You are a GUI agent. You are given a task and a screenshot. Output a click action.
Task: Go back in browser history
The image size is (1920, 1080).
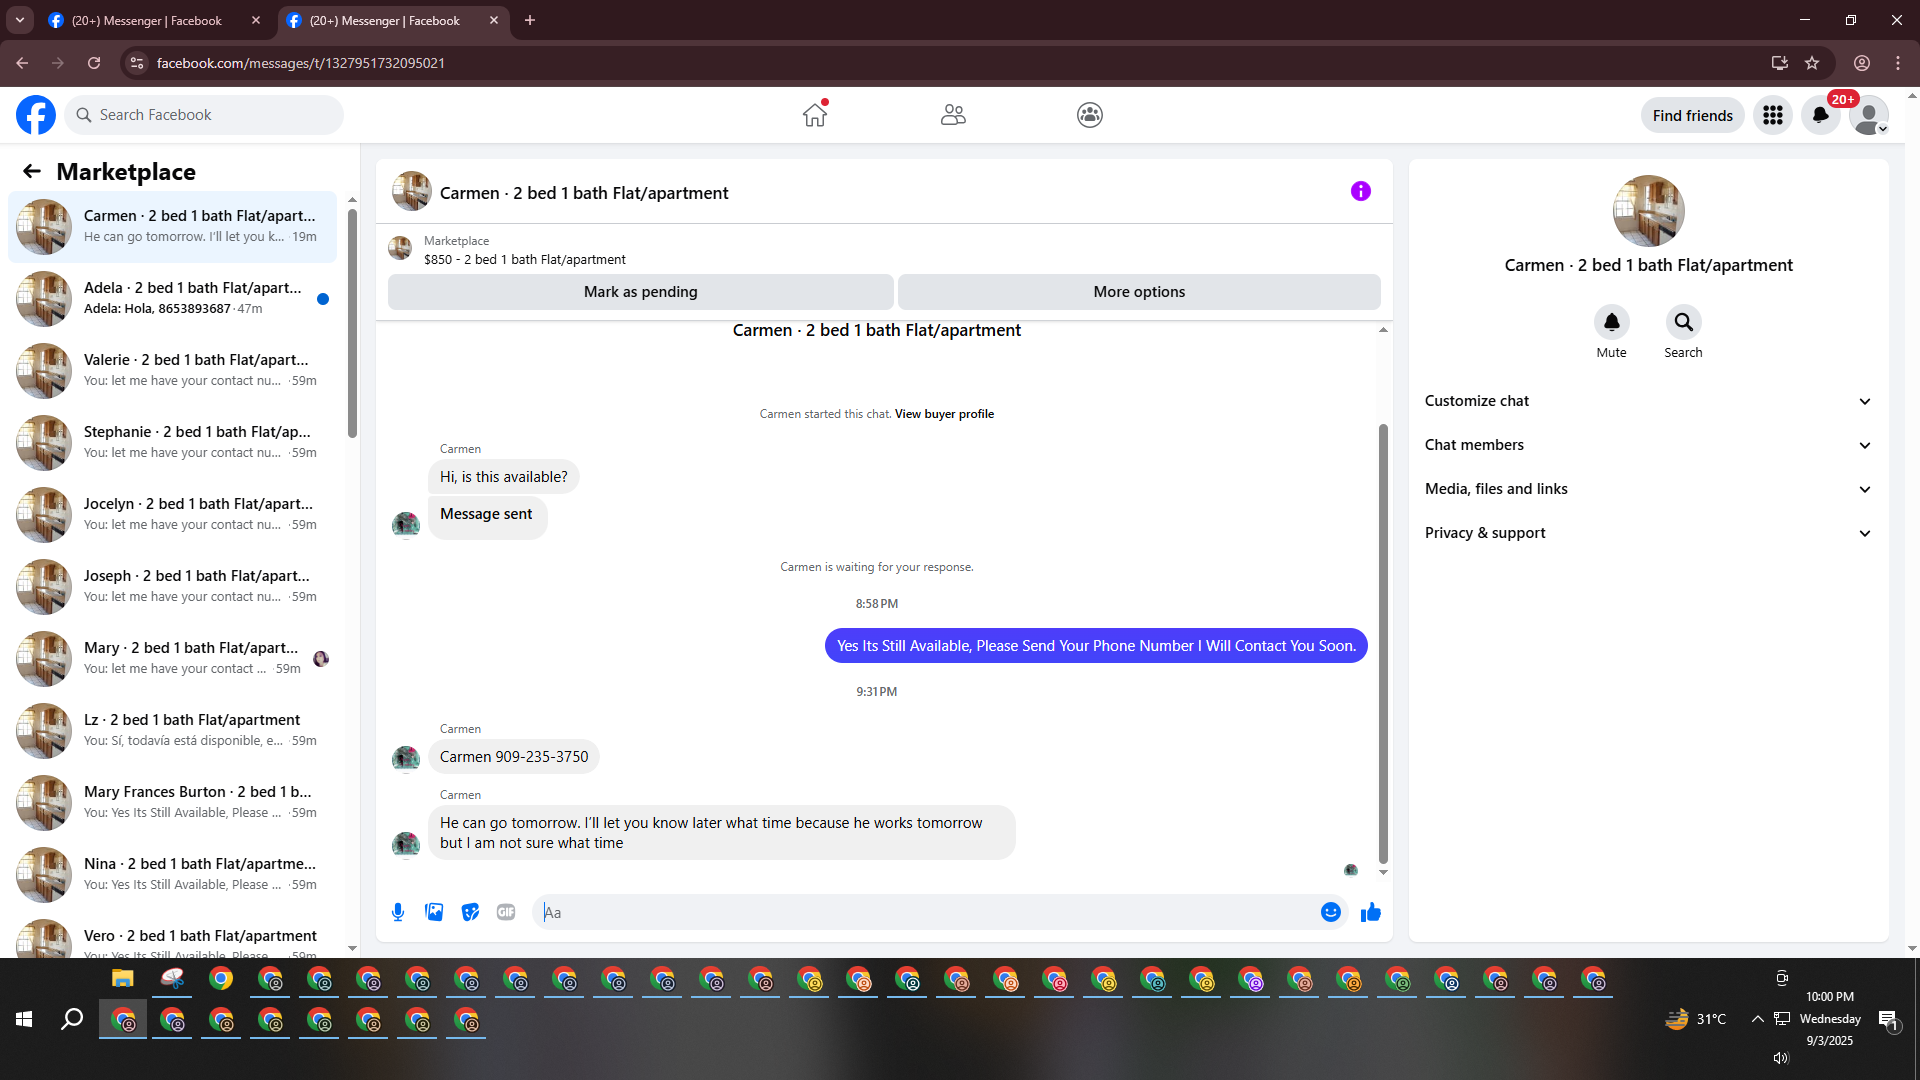coord(22,63)
